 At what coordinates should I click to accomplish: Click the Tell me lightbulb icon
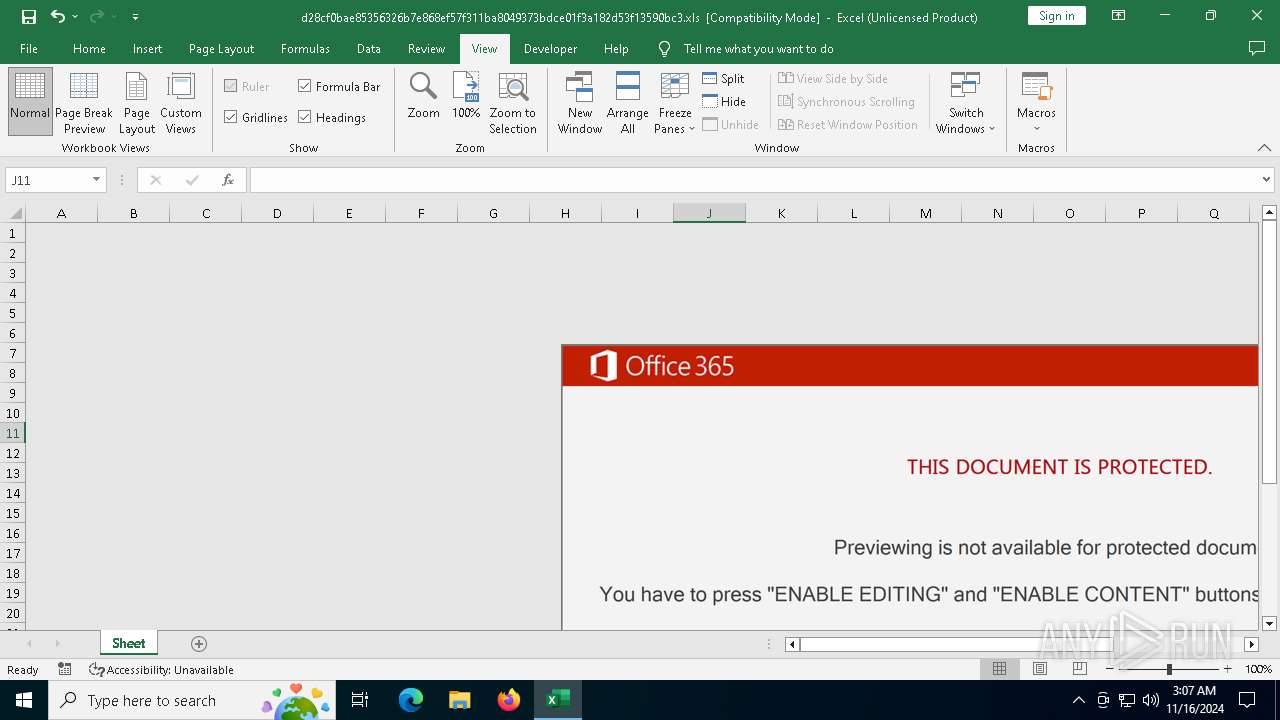[x=665, y=48]
